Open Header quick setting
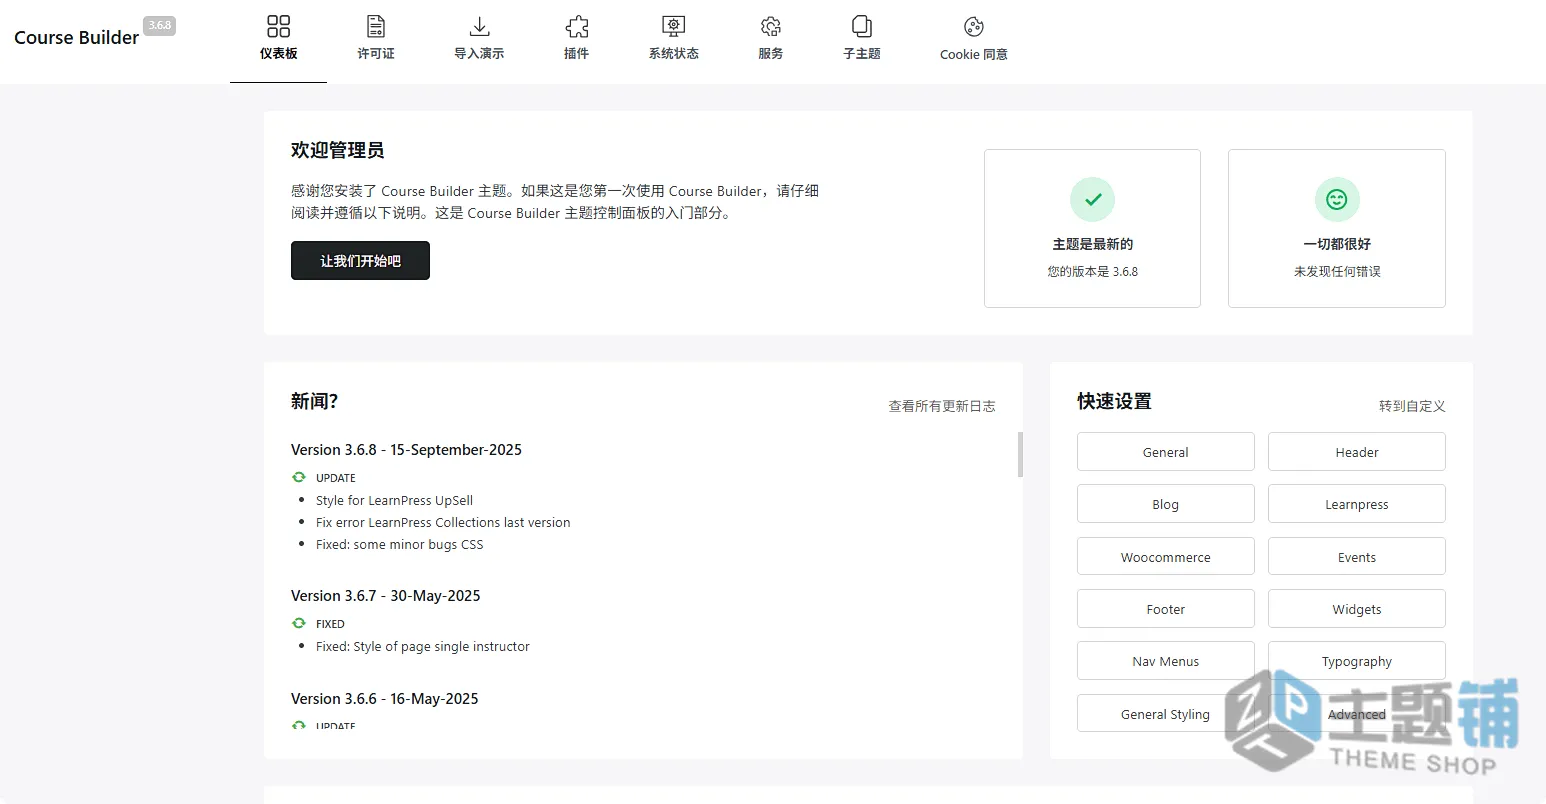 pyautogui.click(x=1357, y=452)
